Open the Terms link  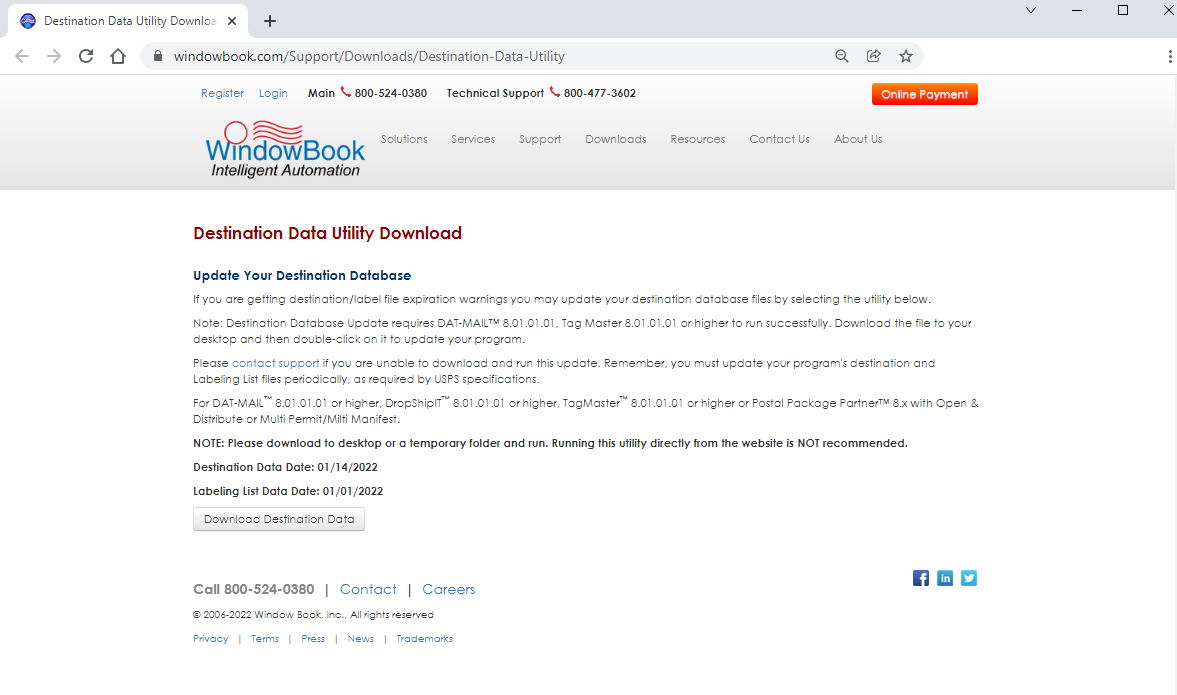tap(264, 639)
